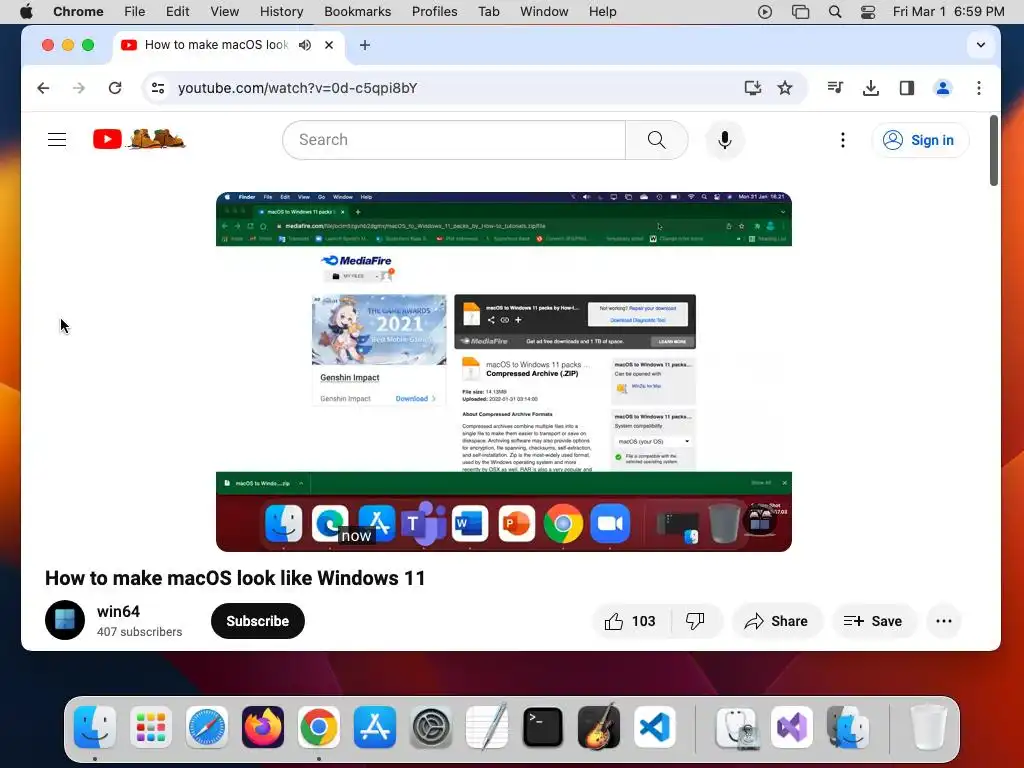Click the search magnifier button

pos(656,140)
